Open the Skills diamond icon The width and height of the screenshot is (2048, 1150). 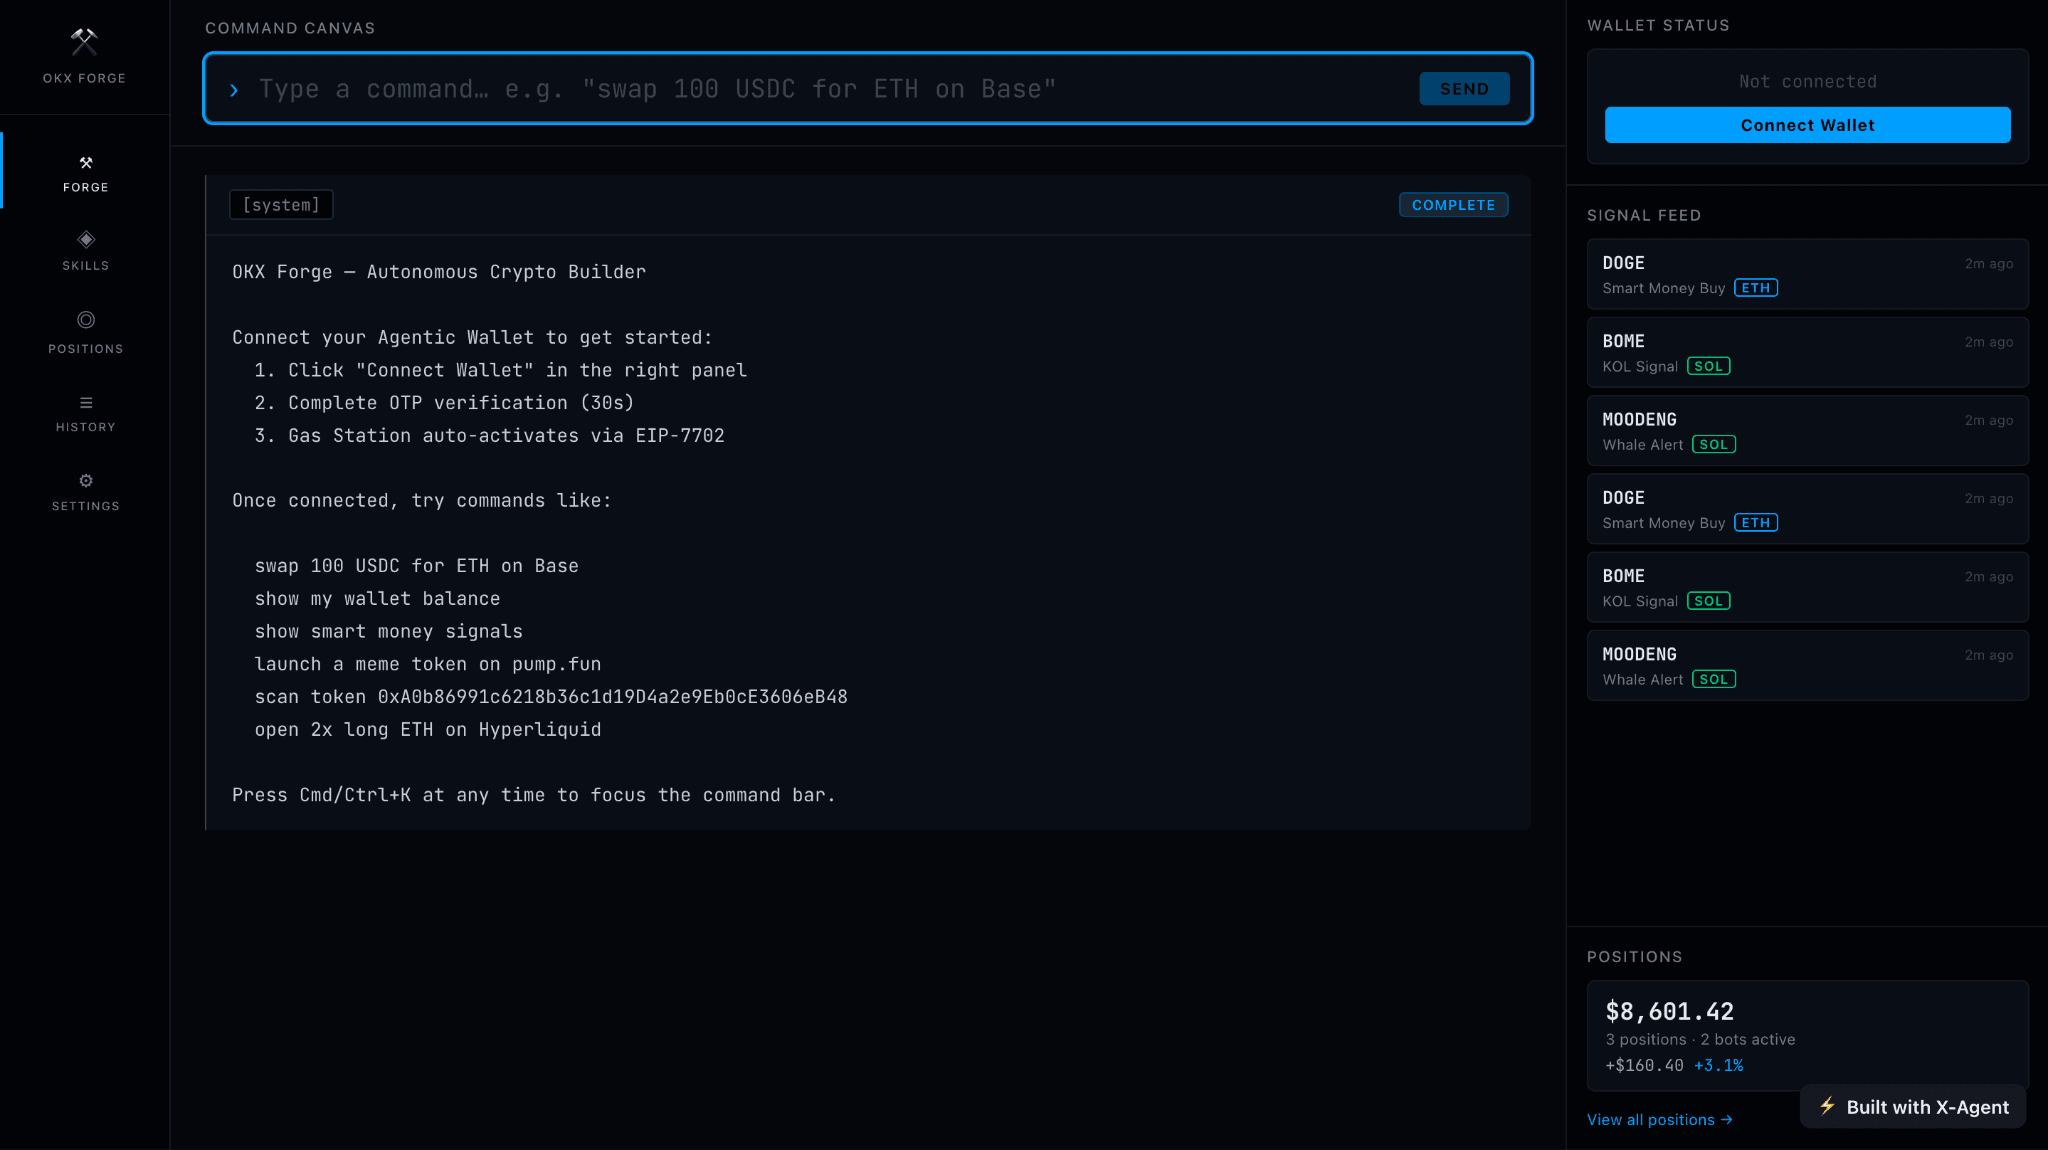tap(86, 239)
